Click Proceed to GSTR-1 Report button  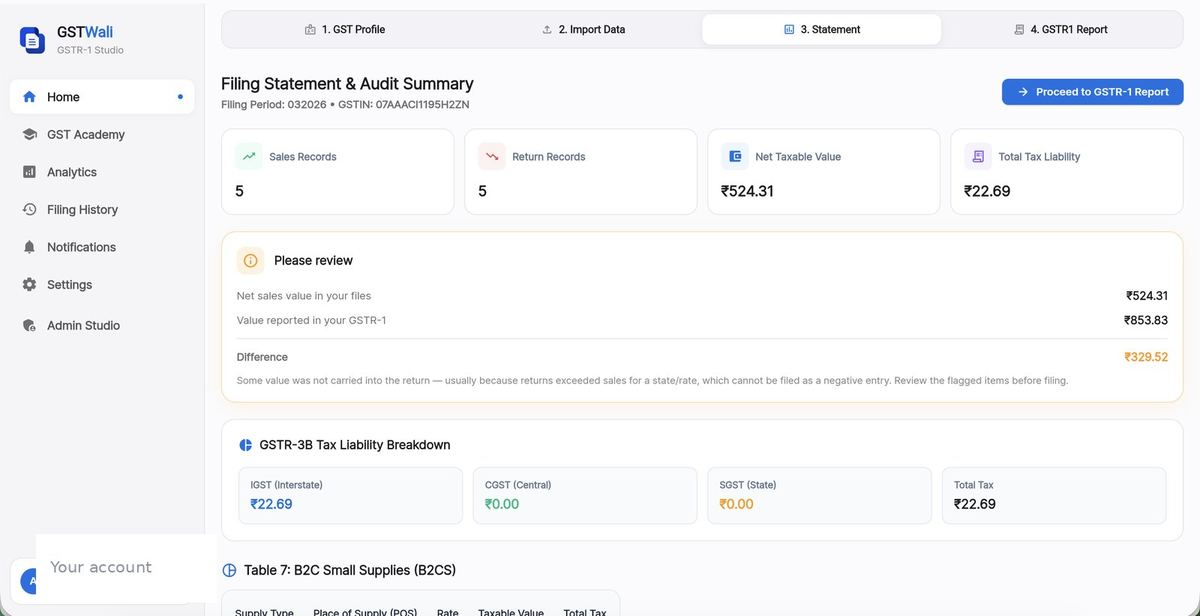coord(1092,92)
